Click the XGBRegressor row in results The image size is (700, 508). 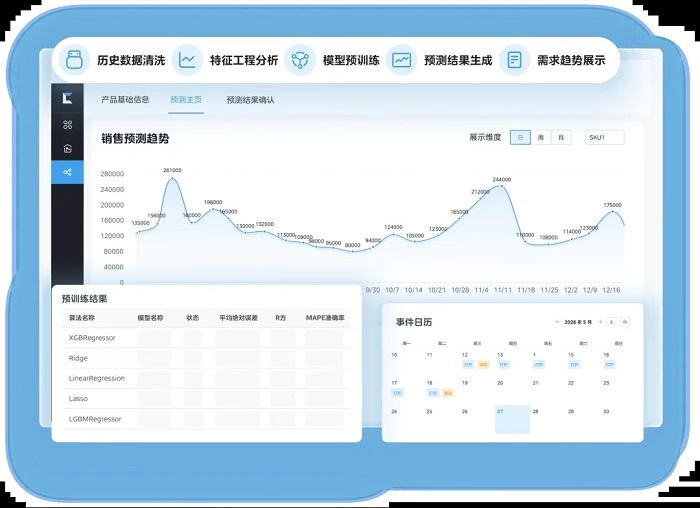tap(92, 338)
